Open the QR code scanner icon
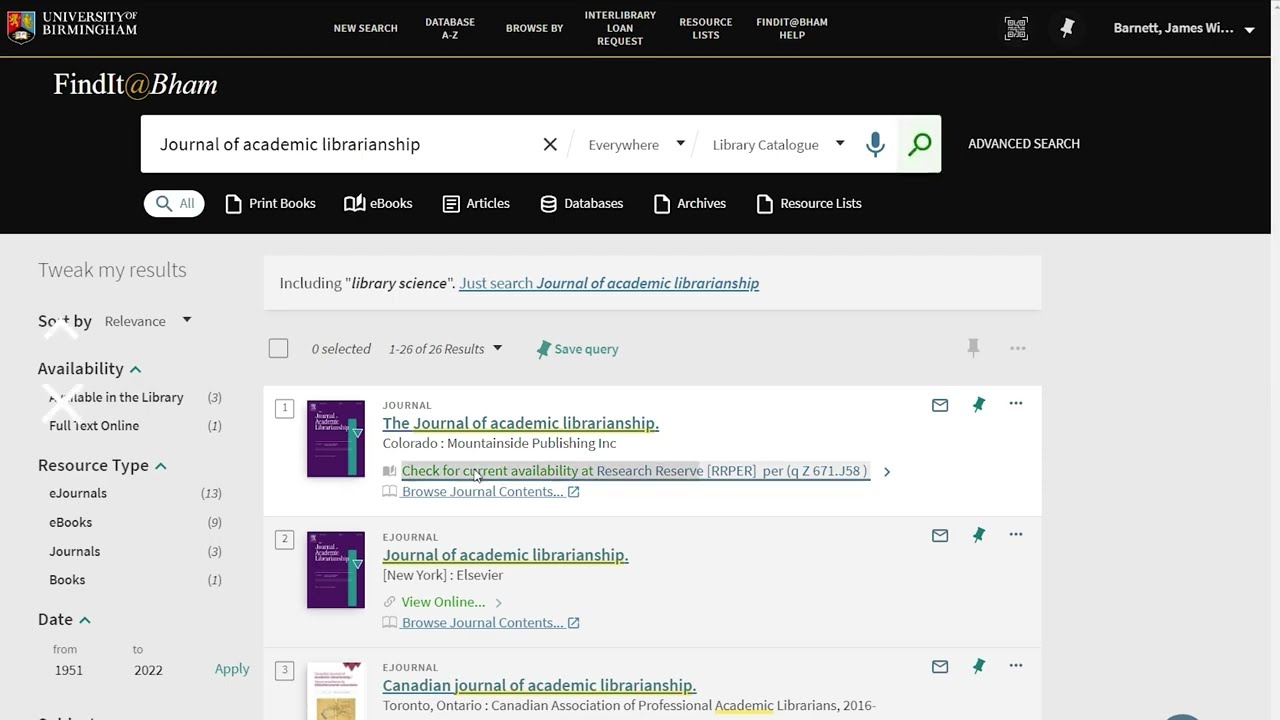The height and width of the screenshot is (720, 1280). pos(1016,29)
